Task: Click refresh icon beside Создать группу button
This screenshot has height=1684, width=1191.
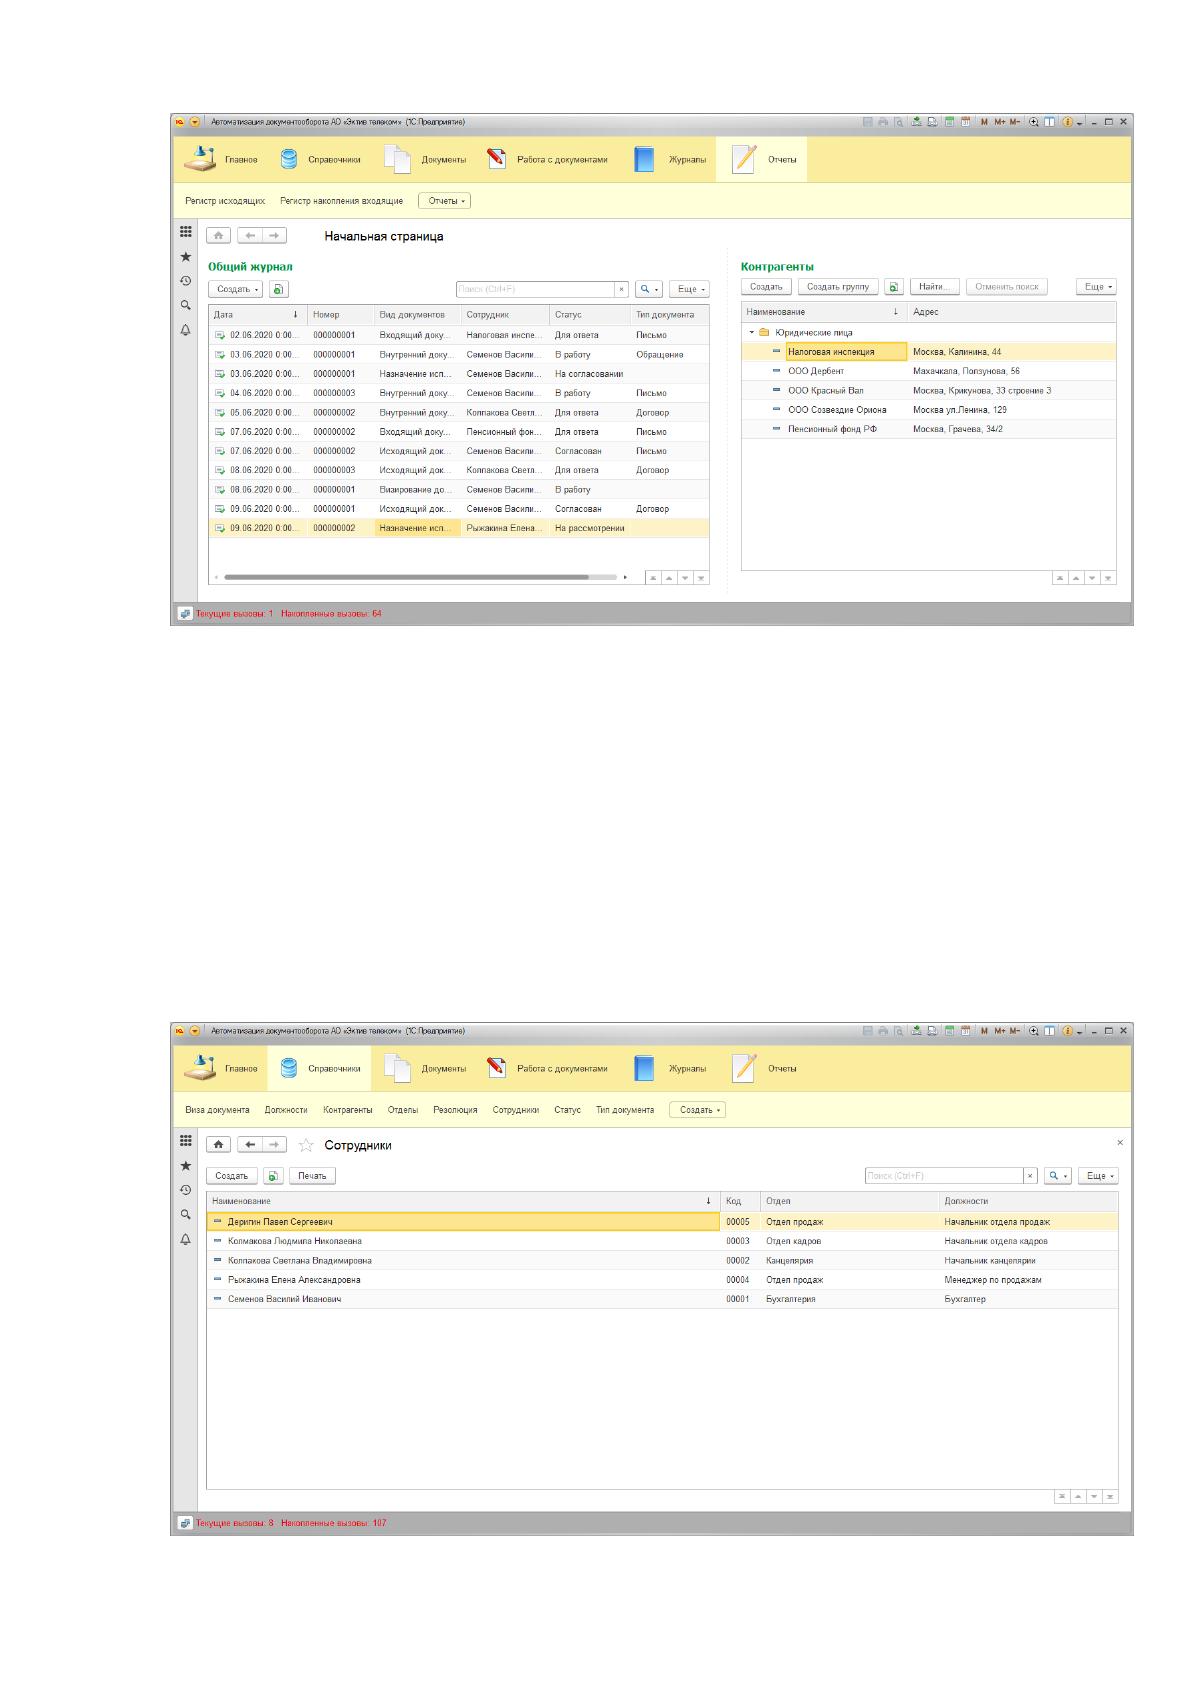Action: pos(894,286)
